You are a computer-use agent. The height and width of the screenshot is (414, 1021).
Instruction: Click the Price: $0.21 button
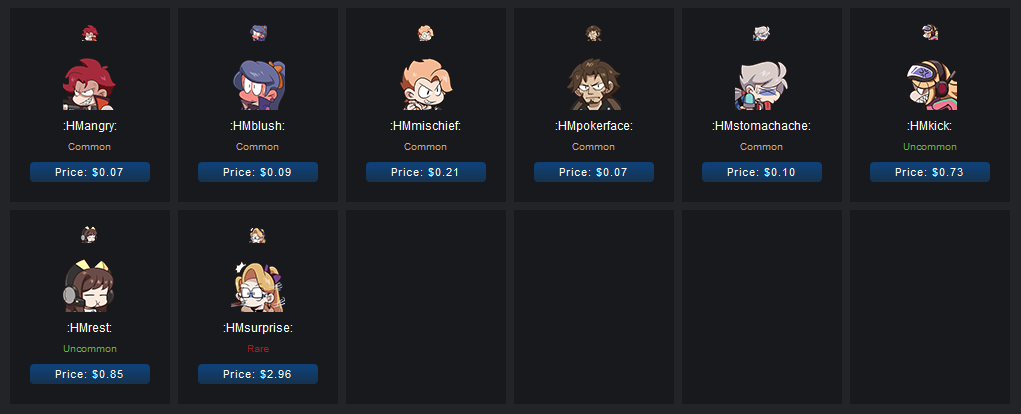click(426, 172)
